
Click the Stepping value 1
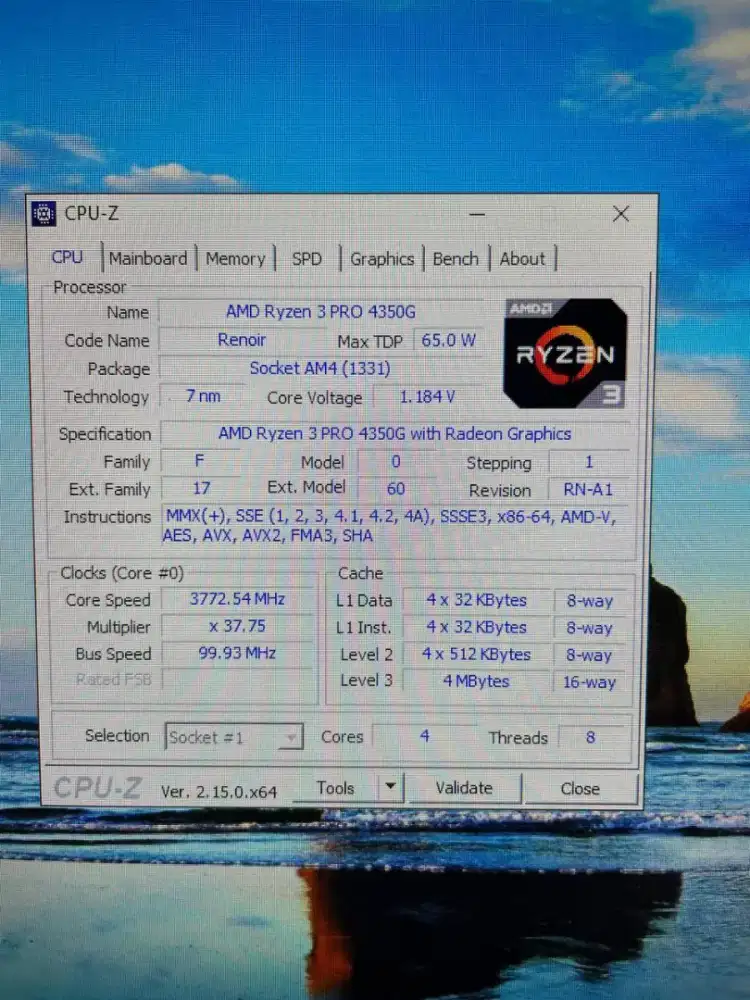point(589,462)
